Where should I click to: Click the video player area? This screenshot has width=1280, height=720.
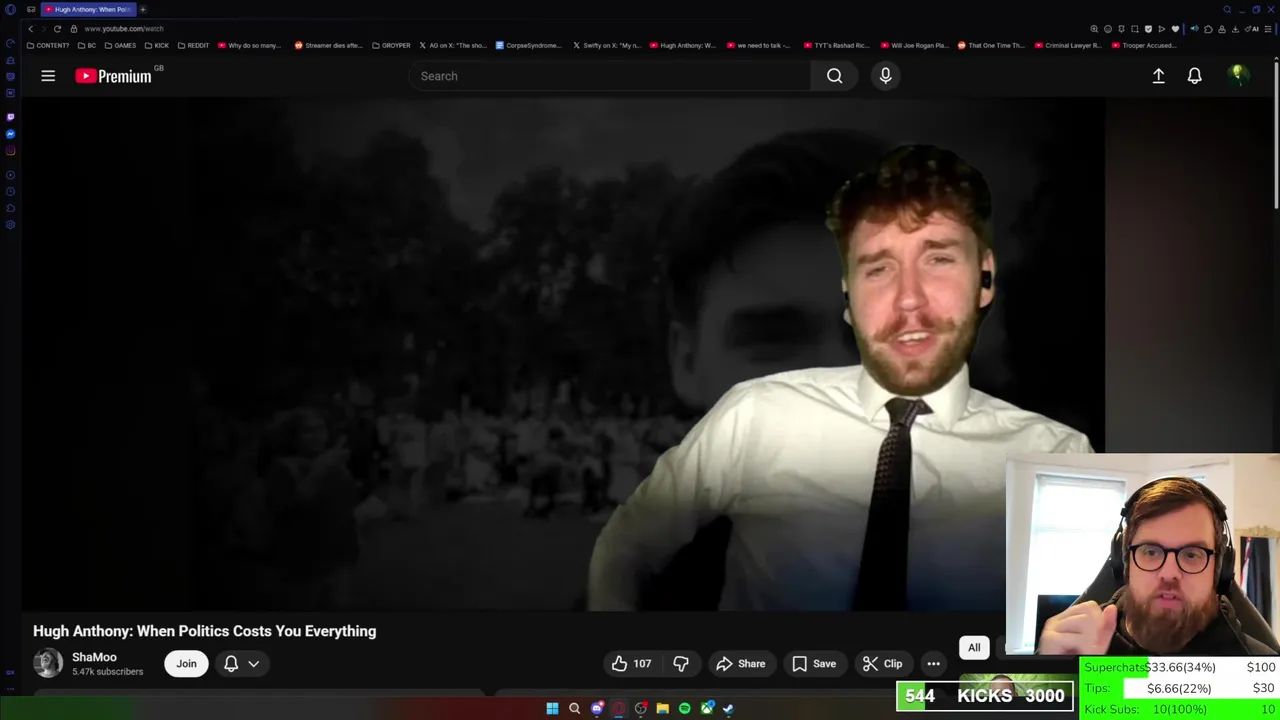click(x=564, y=355)
